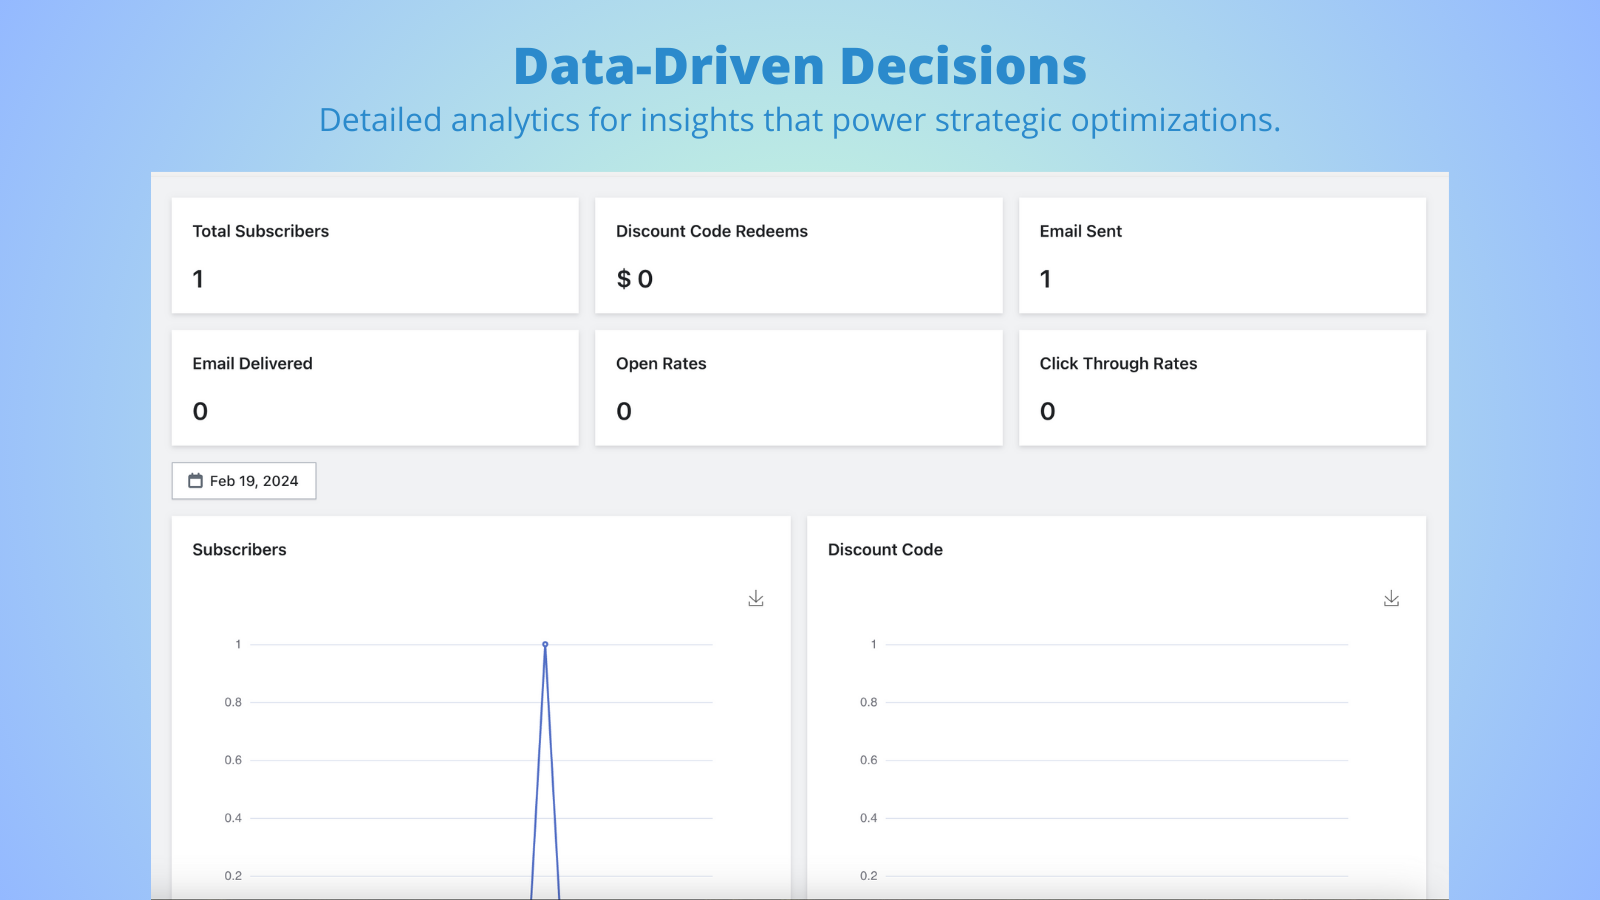This screenshot has width=1600, height=900.
Task: Download the Discount Code chart image
Action: (1391, 598)
